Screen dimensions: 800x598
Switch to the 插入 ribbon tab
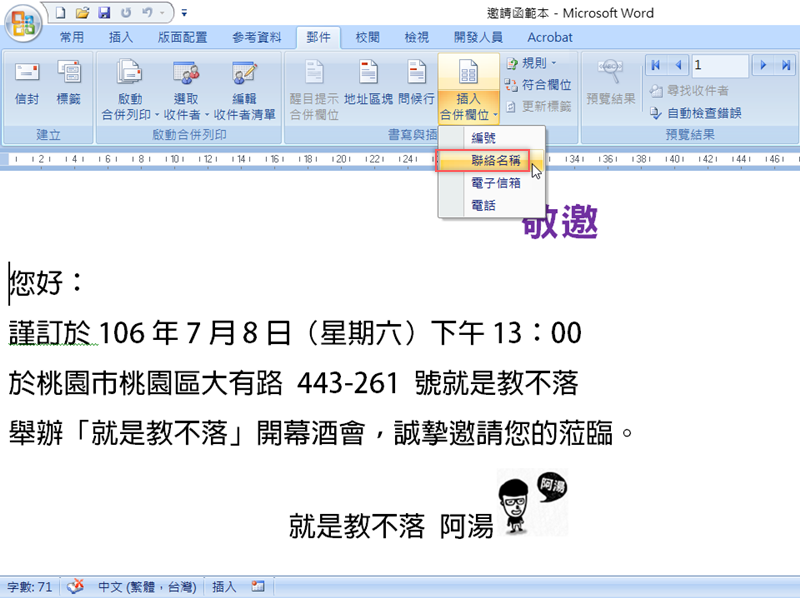[120, 37]
